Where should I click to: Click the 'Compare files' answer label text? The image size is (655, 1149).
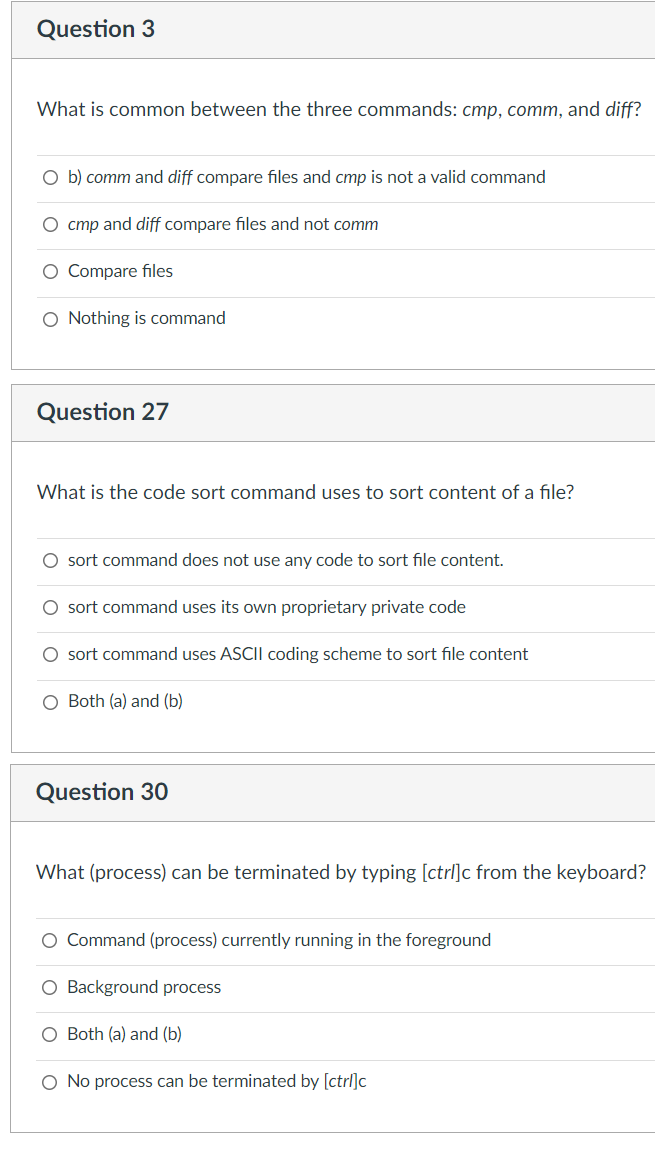[120, 271]
